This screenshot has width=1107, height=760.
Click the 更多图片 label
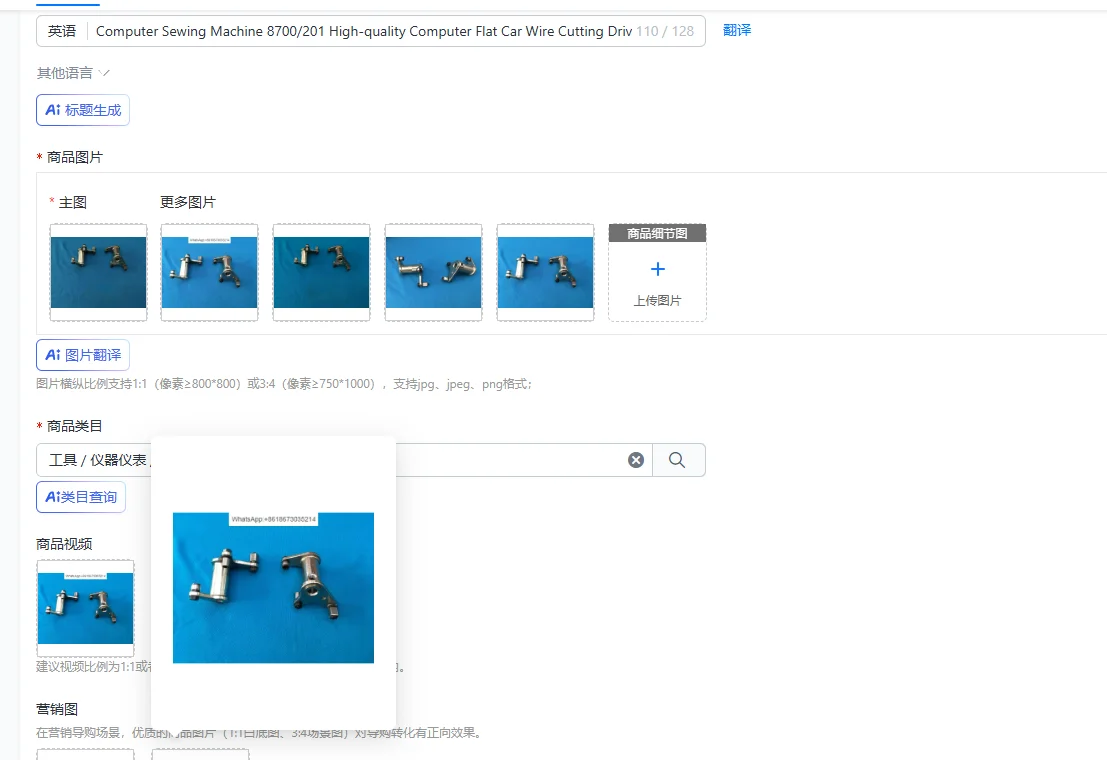(x=188, y=202)
